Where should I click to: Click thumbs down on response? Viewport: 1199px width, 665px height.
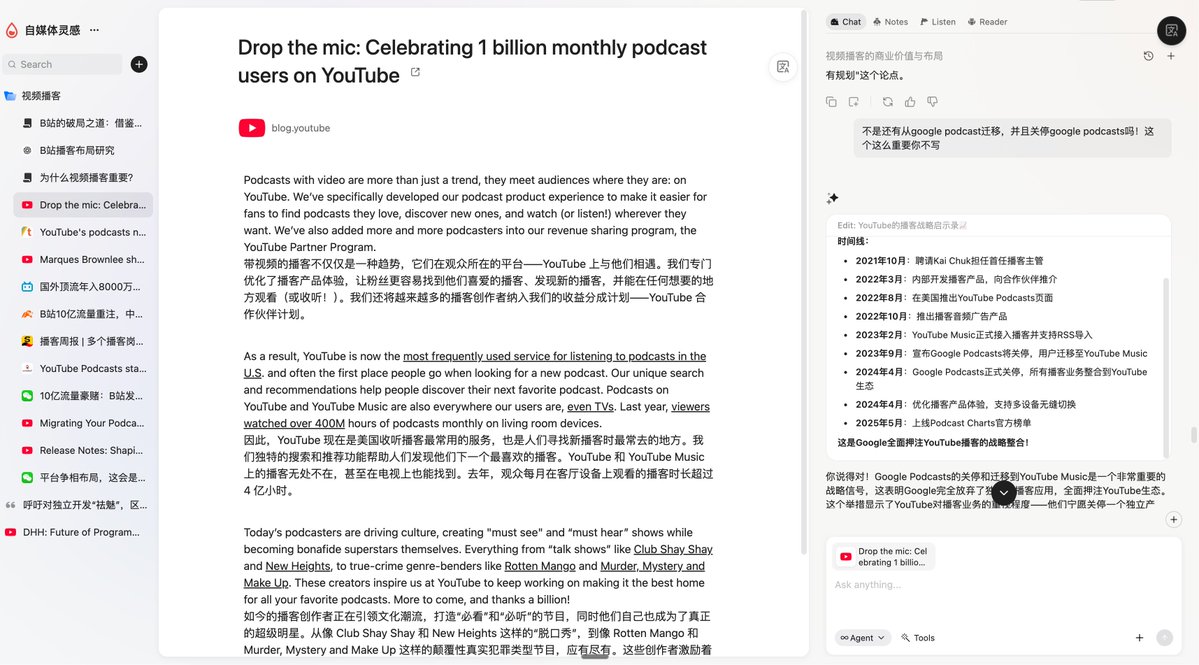932,102
